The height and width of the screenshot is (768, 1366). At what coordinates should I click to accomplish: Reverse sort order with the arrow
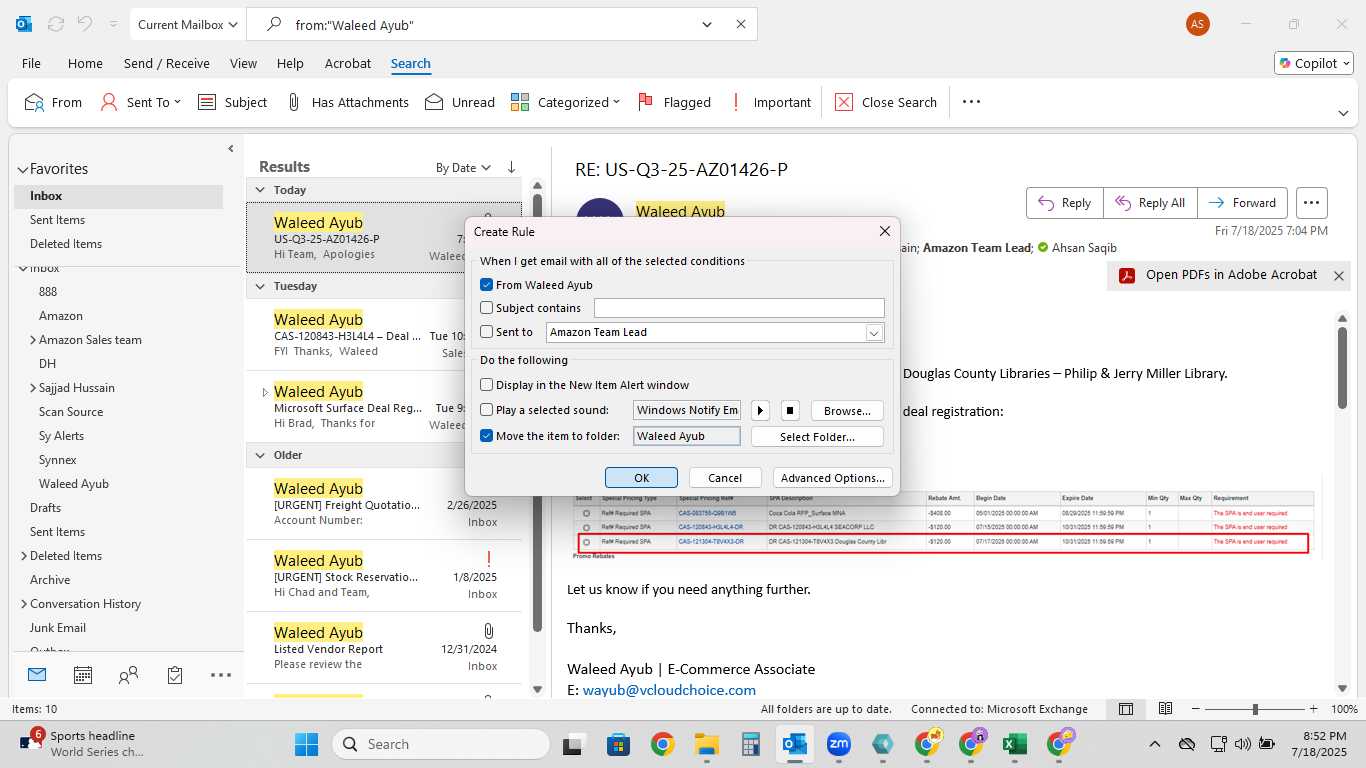click(511, 167)
